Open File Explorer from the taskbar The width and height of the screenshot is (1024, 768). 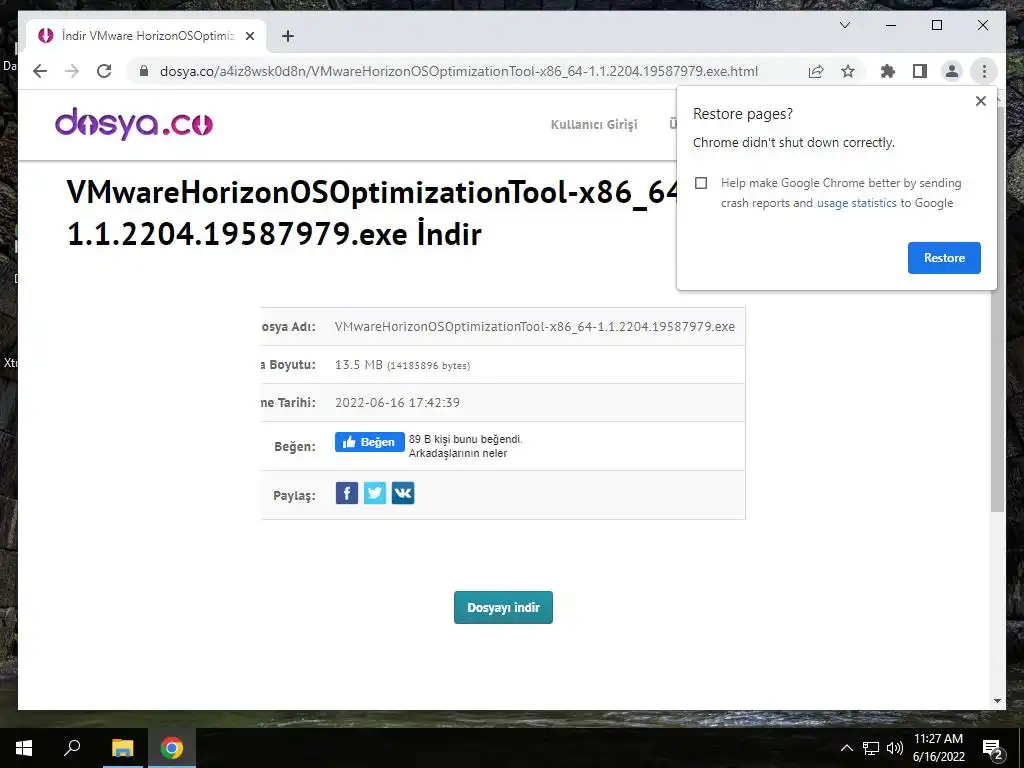point(122,748)
